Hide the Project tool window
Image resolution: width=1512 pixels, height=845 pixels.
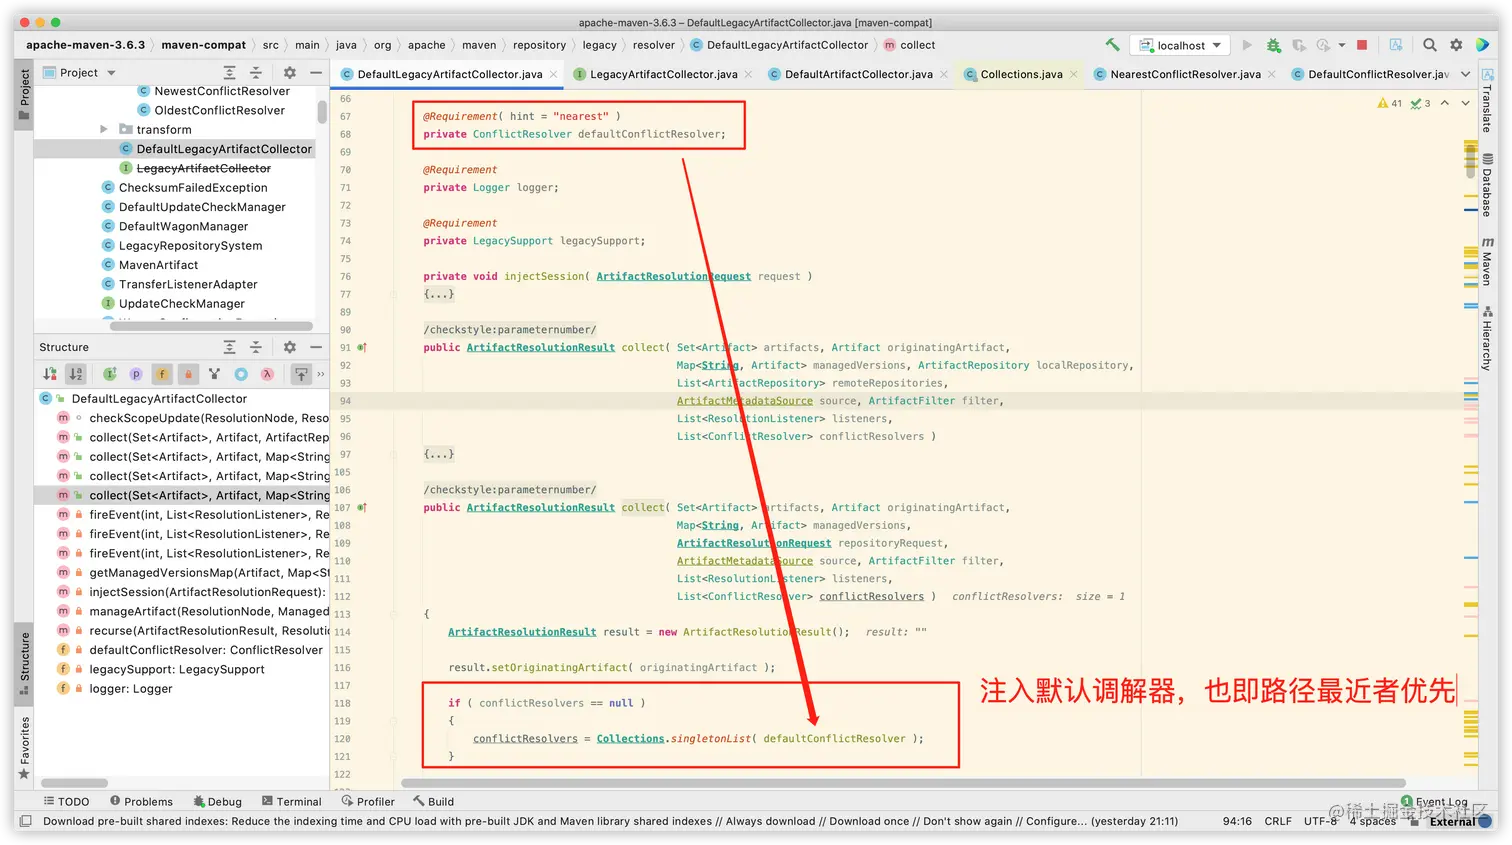pyautogui.click(x=315, y=73)
